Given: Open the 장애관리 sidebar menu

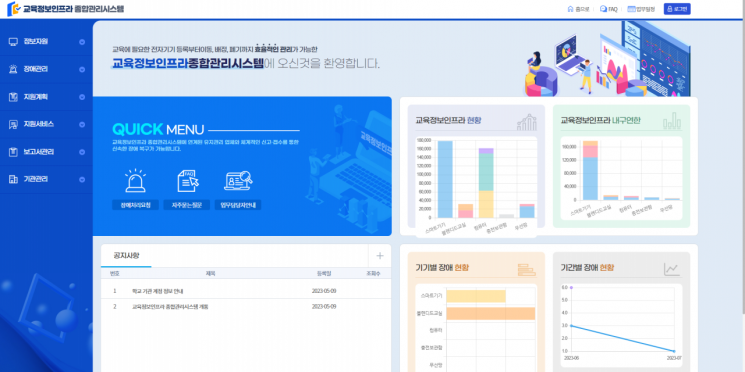Looking at the screenshot, I should 46,69.
